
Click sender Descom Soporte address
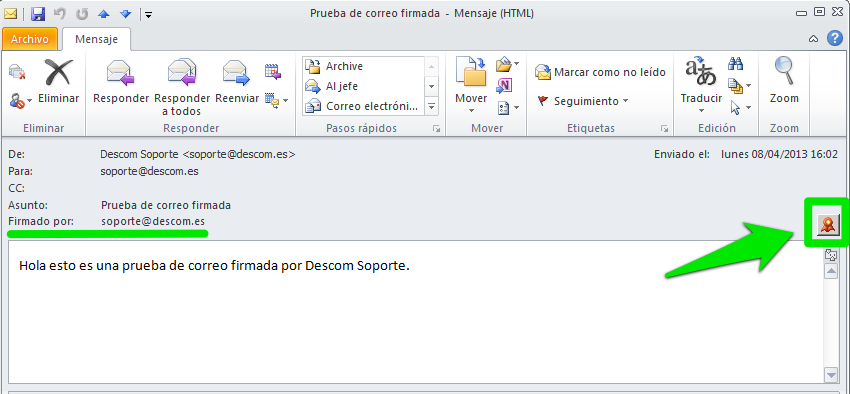pyautogui.click(x=198, y=154)
